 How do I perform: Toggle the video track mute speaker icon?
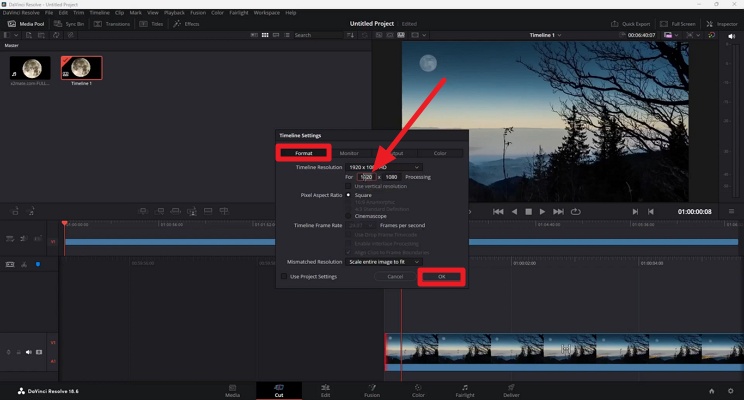[x=28, y=352]
